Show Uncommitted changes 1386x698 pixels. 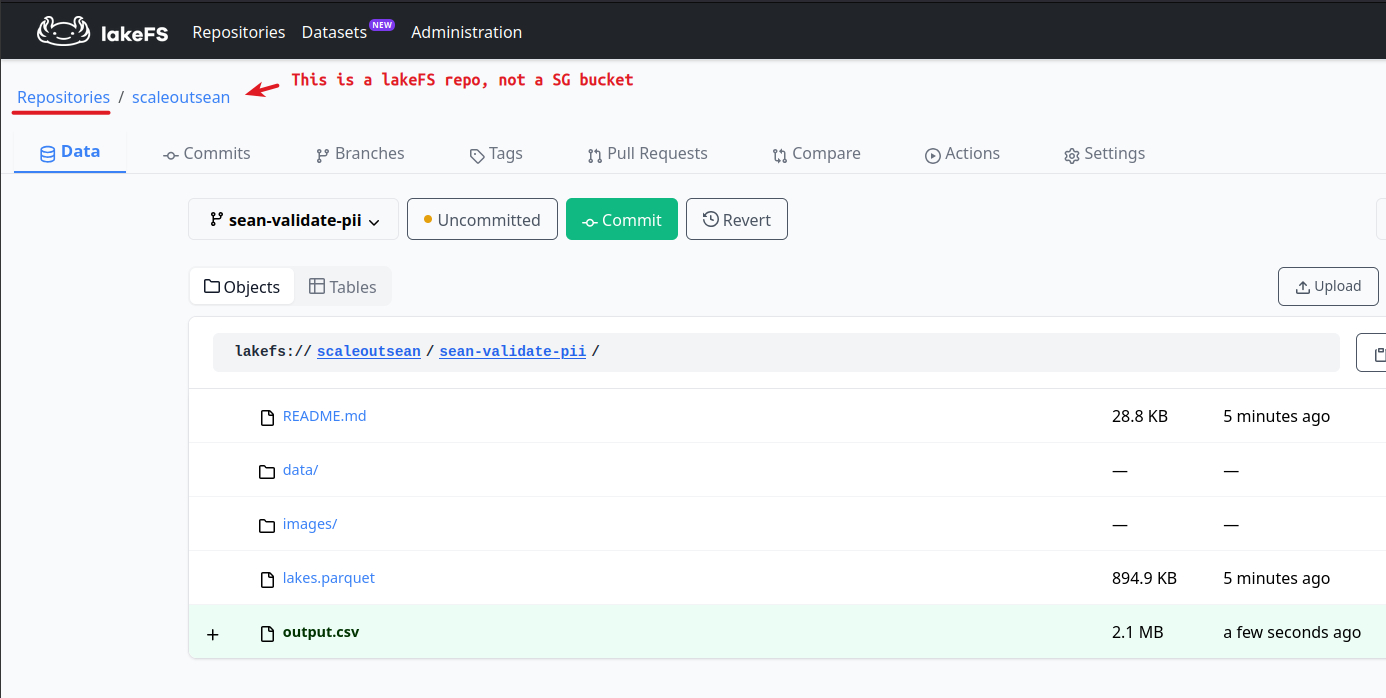click(482, 219)
